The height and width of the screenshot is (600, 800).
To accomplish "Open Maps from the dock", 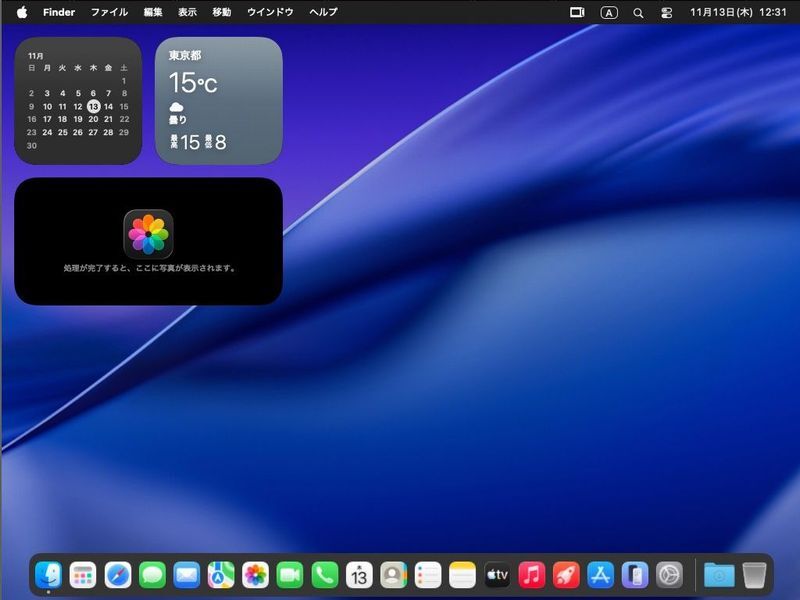I will (221, 575).
